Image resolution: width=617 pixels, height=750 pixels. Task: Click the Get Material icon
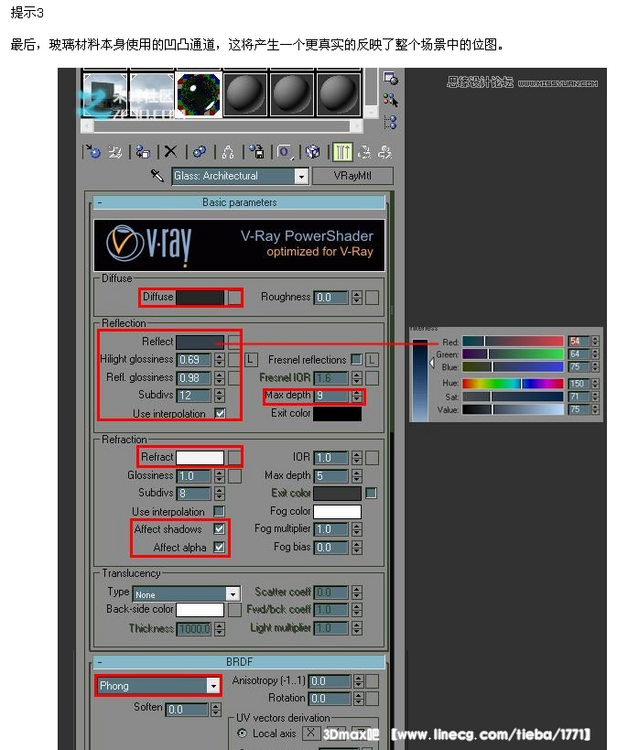click(x=93, y=152)
